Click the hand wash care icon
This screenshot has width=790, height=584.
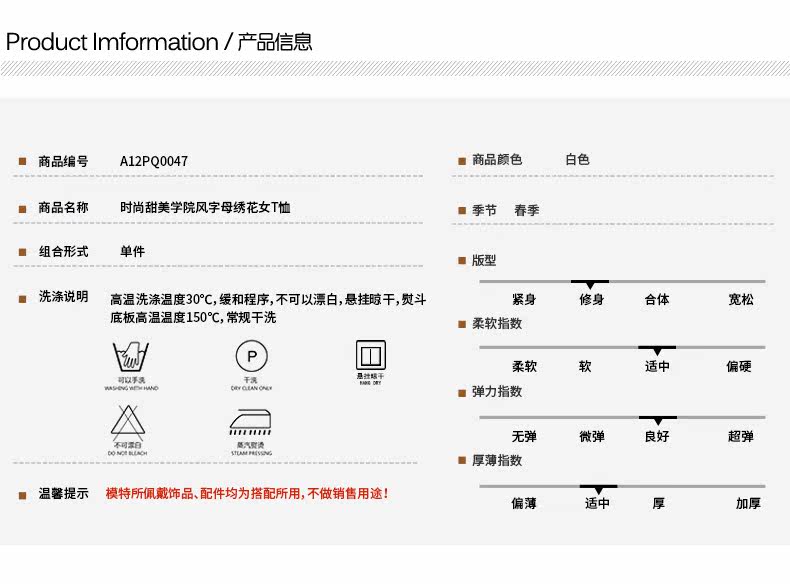point(131,356)
